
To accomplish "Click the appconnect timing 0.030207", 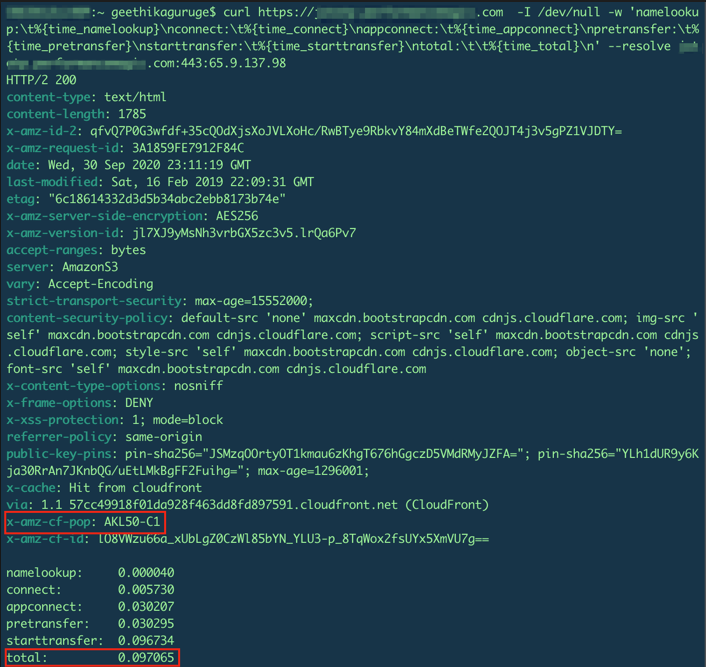I will [146, 607].
